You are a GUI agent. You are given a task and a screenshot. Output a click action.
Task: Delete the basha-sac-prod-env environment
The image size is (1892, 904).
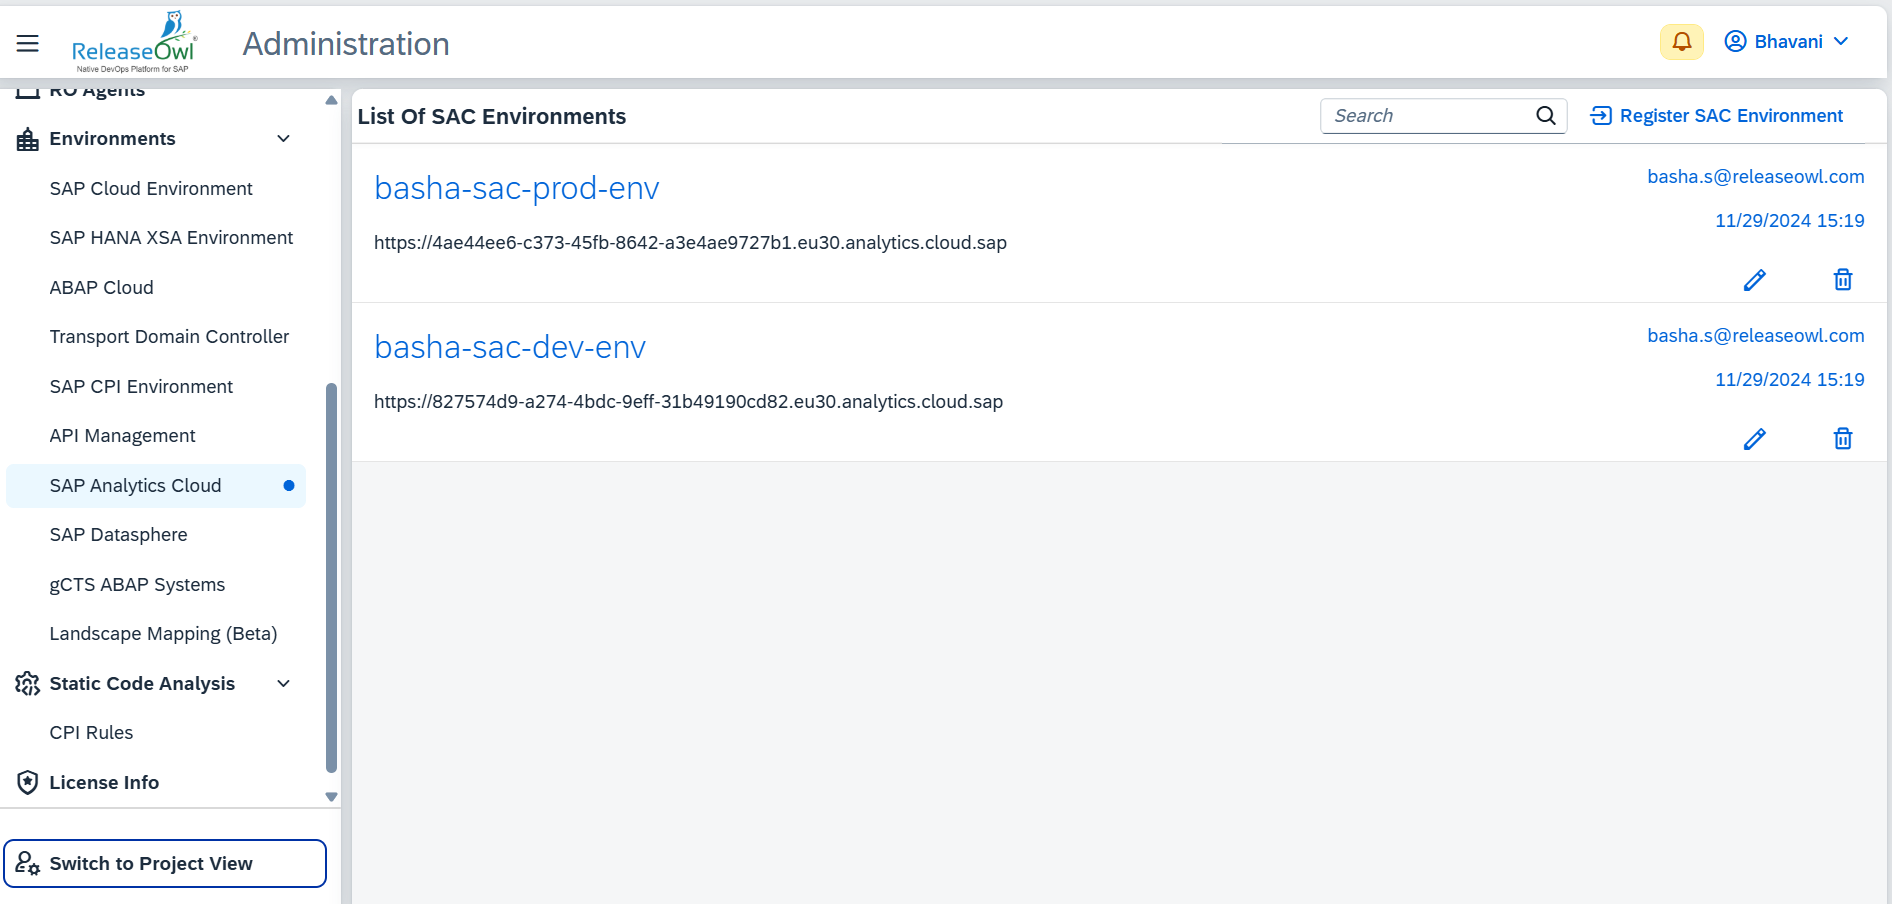tap(1842, 280)
